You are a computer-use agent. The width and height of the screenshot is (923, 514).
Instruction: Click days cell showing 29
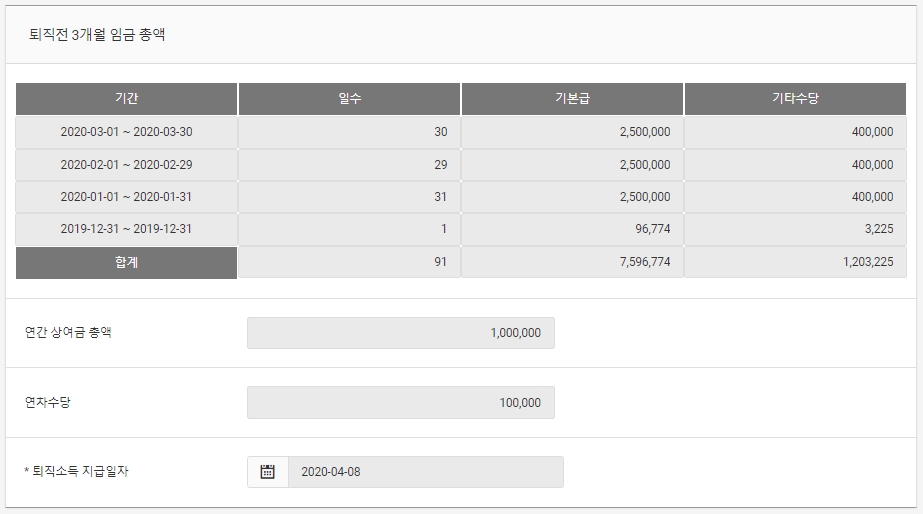click(349, 165)
